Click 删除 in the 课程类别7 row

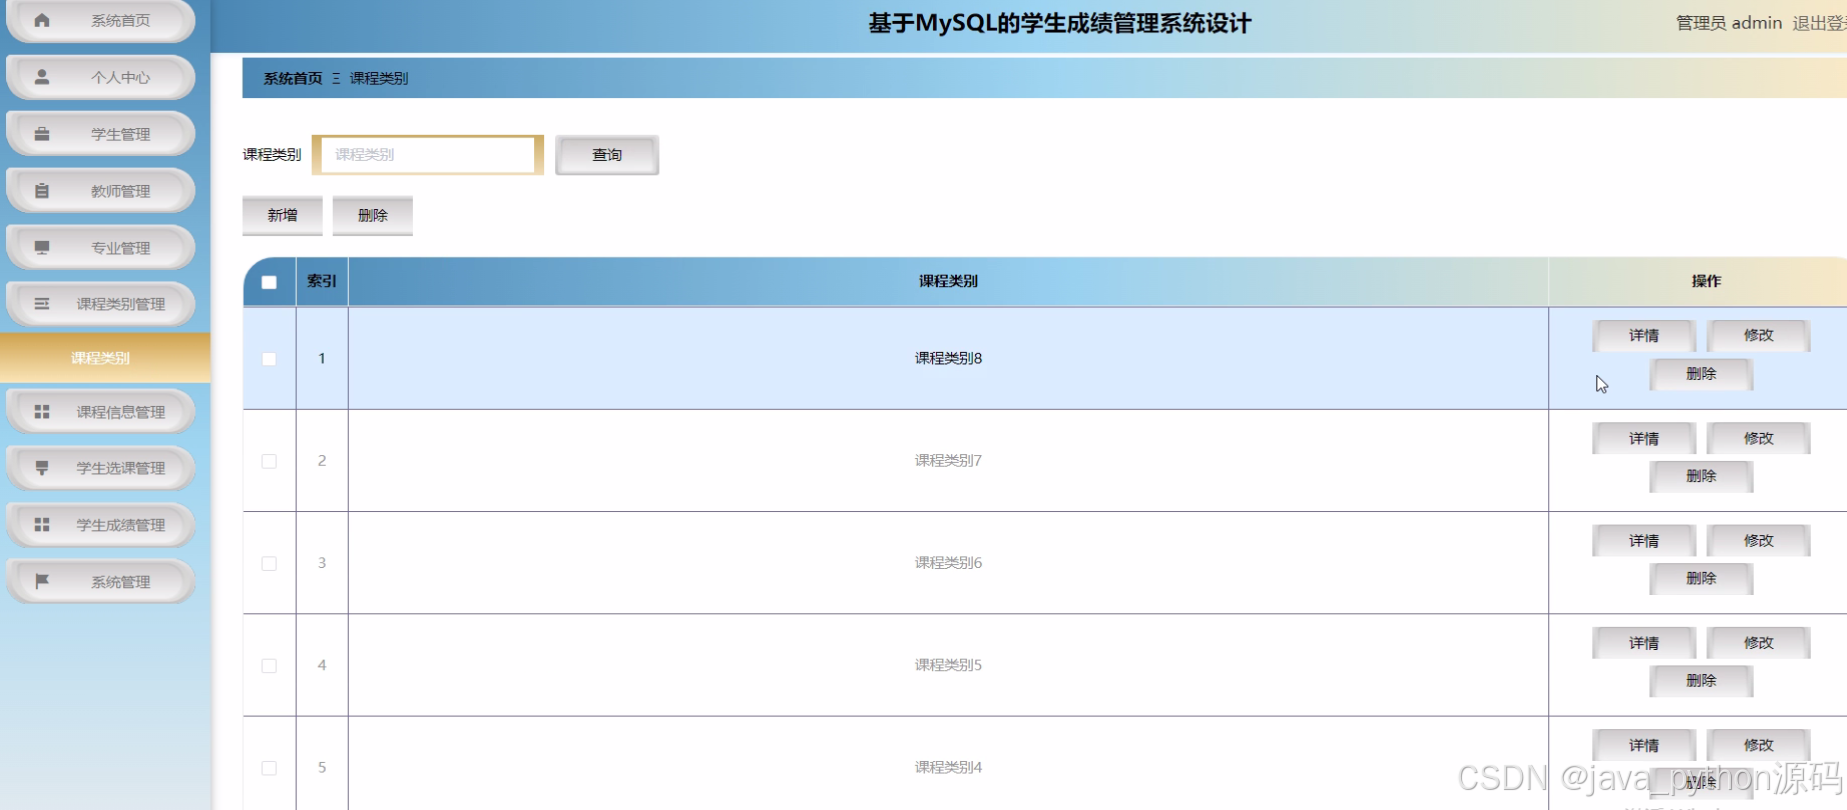(1701, 477)
